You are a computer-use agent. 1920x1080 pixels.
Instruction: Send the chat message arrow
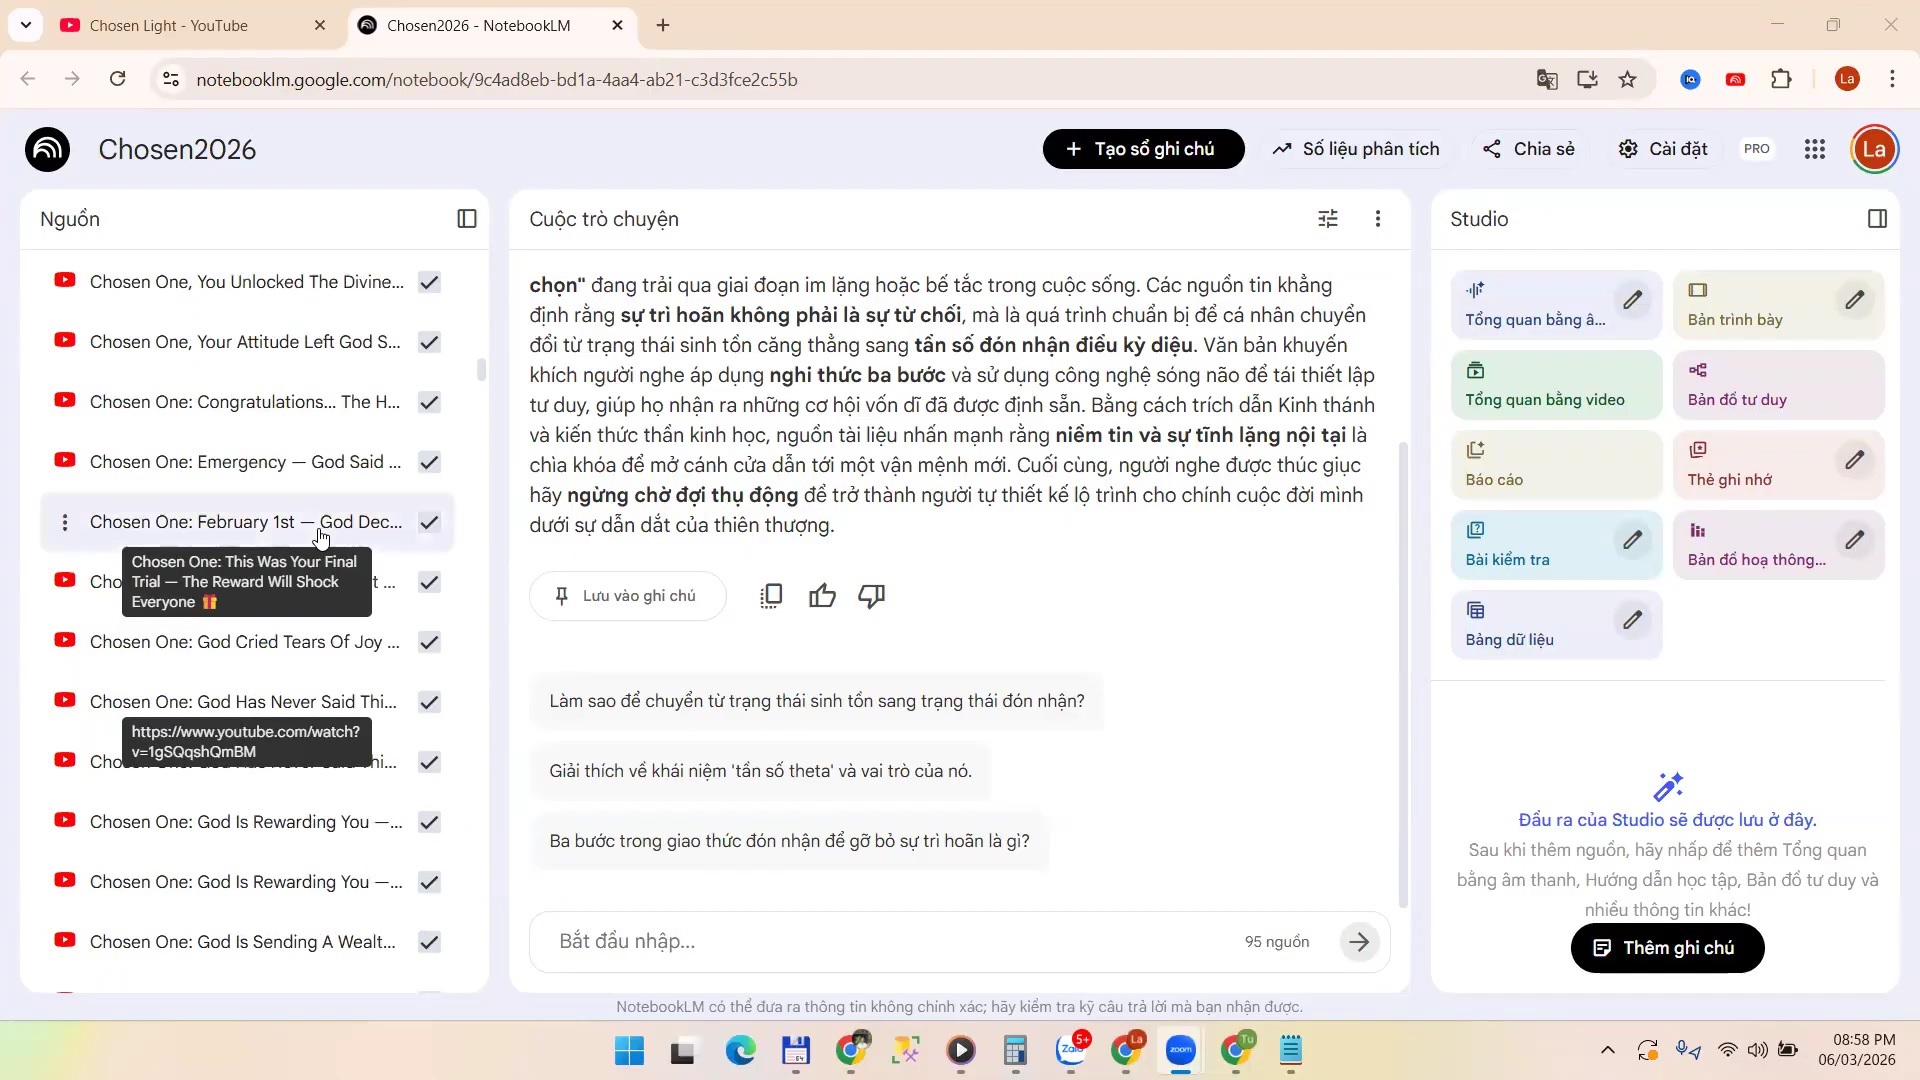1359,942
